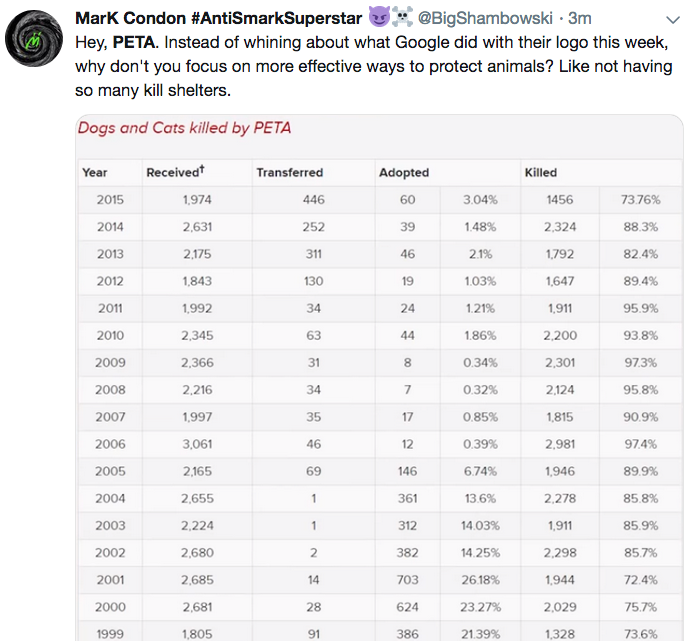Click the 2015 year cell
The height and width of the screenshot is (641, 694).
click(x=110, y=200)
